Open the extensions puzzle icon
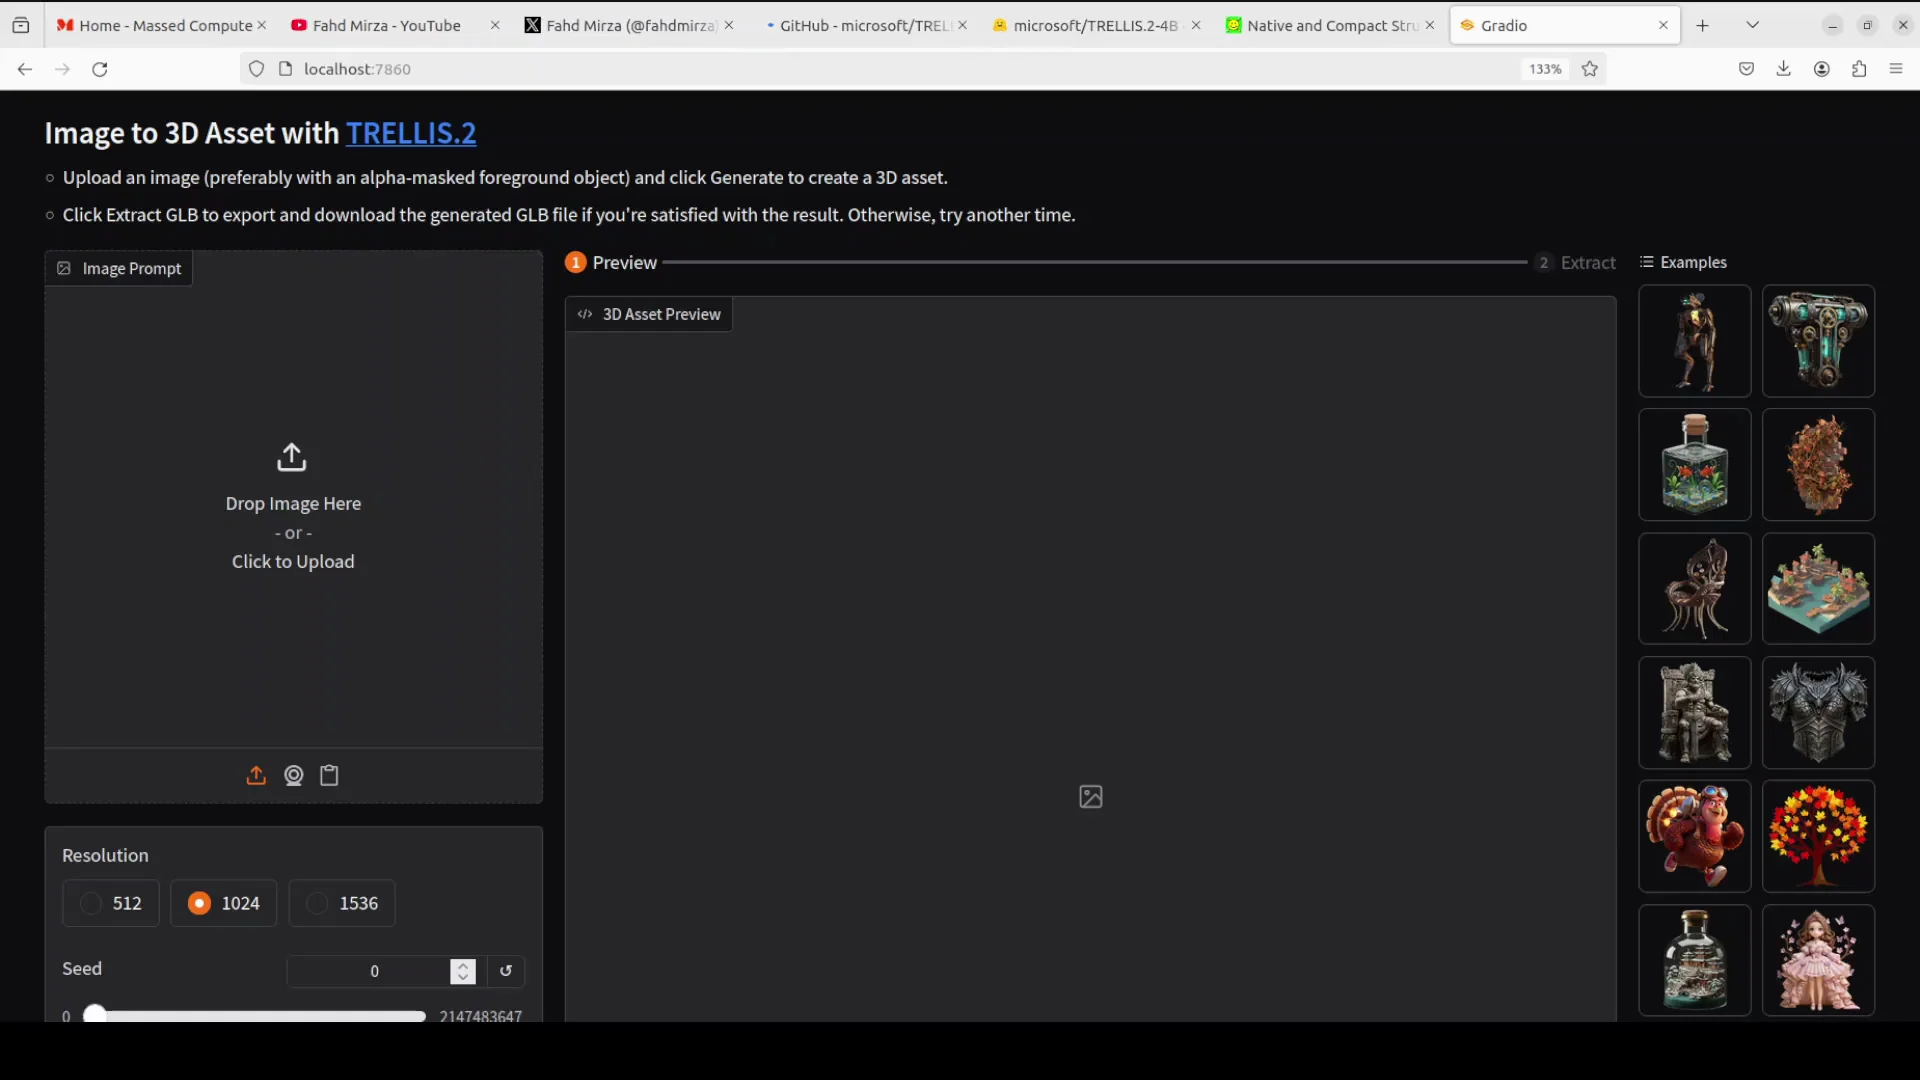1920x1080 pixels. 1859,69
